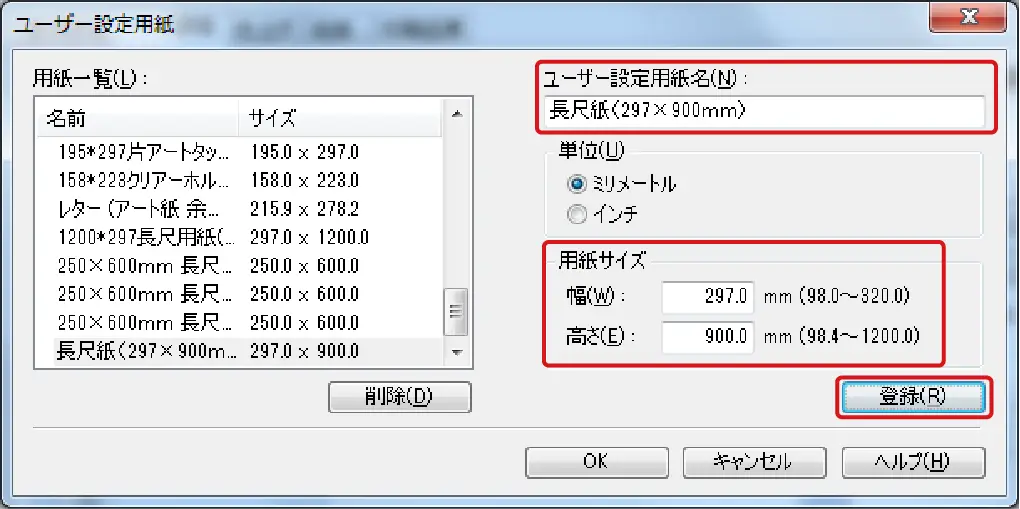Click the paper list scrollbar up arrow

point(457,115)
